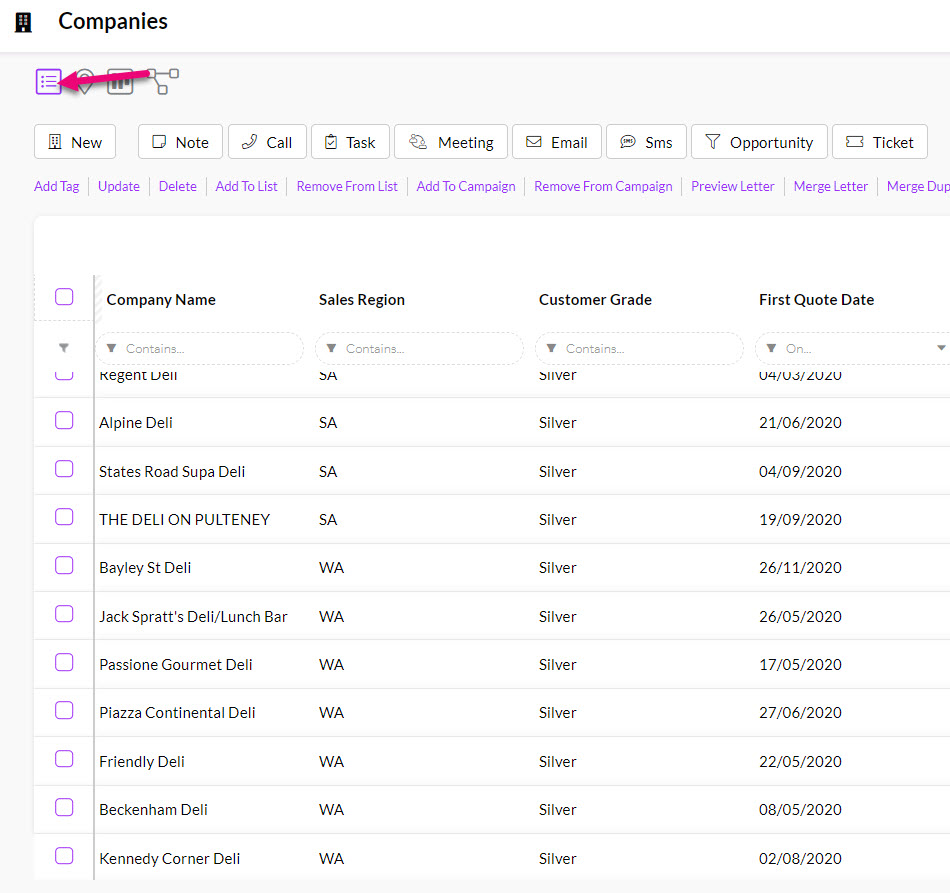Open the Beckenham Deli company record
This screenshot has height=893, width=950.
coord(153,809)
